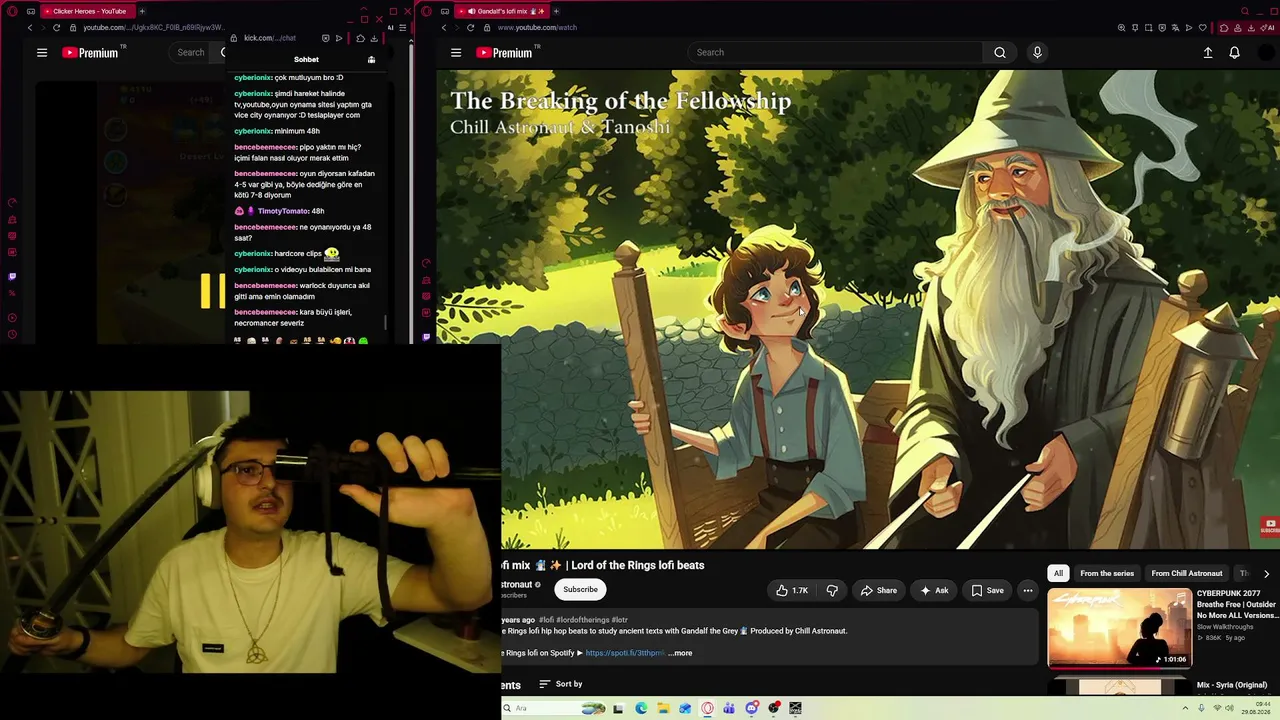Open the gift icon beside Sohbet header
Screen dimensions: 1280x720
[x=371, y=60]
